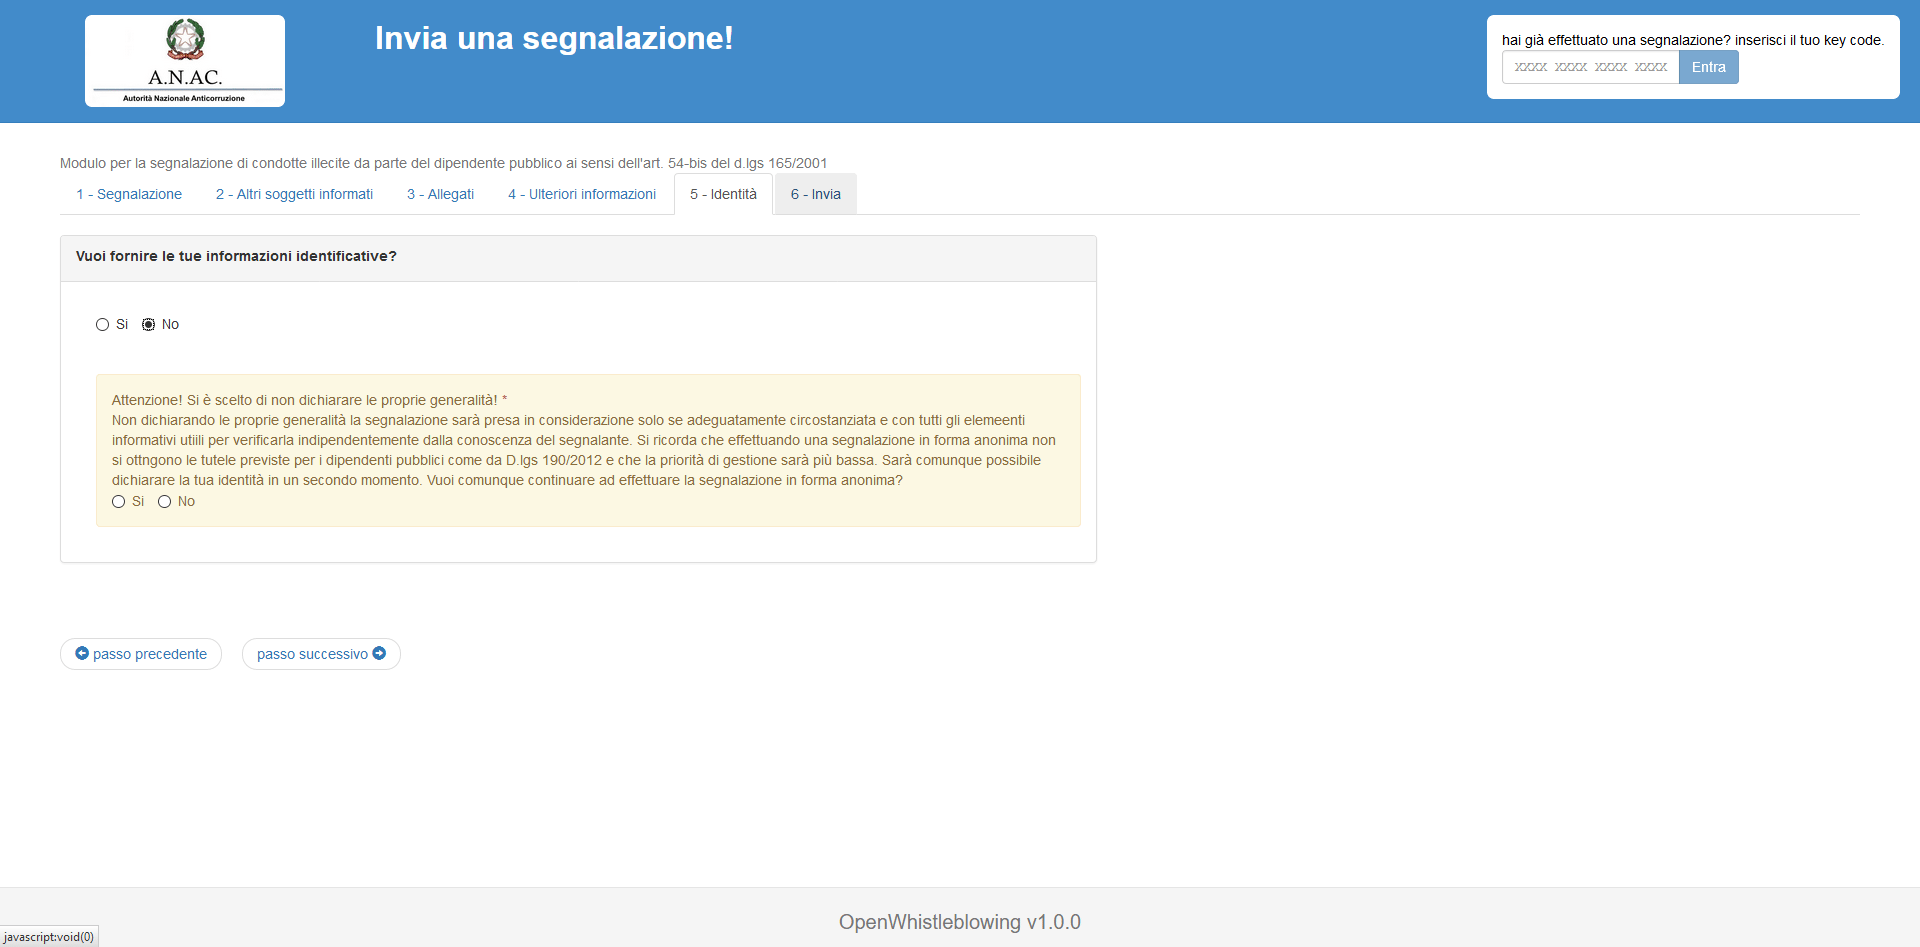Click the passo precedente button label
The height and width of the screenshot is (947, 1920).
point(150,654)
